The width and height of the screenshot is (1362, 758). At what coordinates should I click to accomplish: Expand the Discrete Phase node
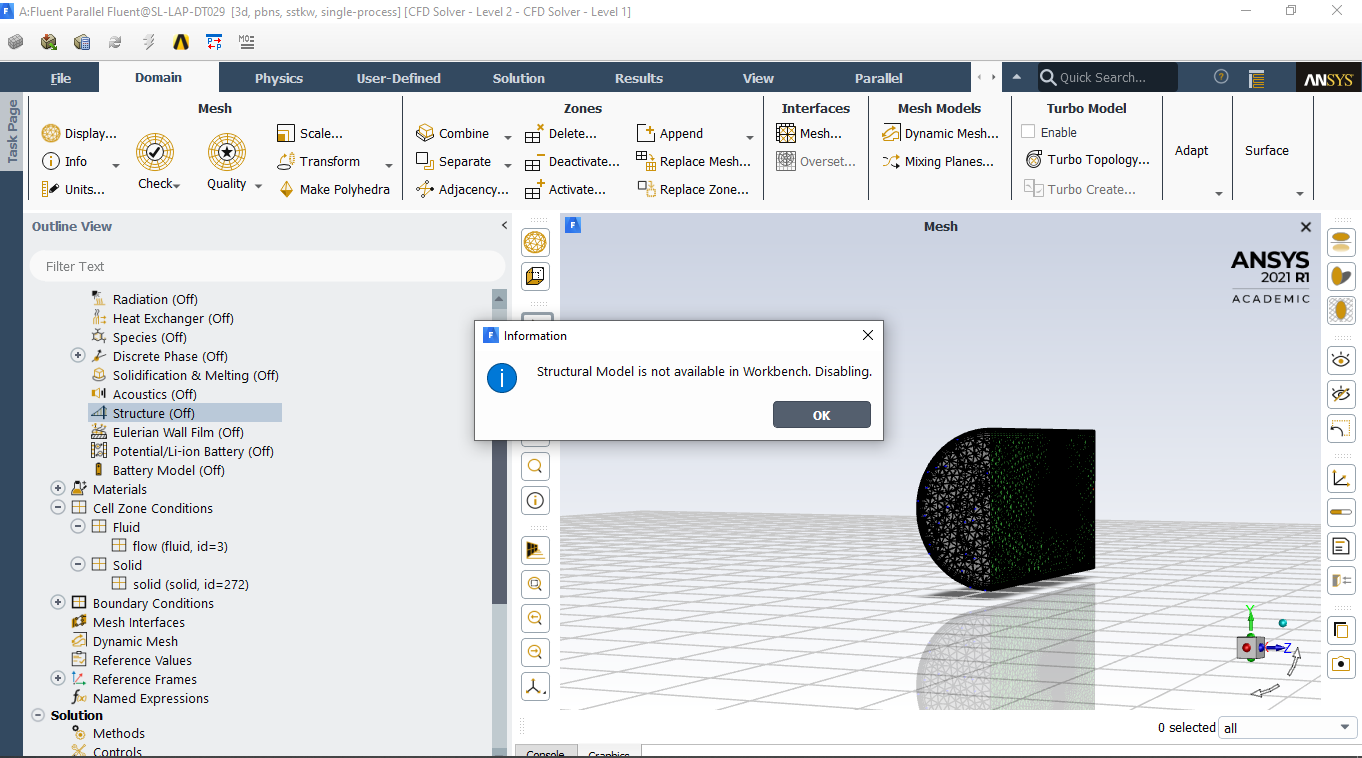(78, 356)
